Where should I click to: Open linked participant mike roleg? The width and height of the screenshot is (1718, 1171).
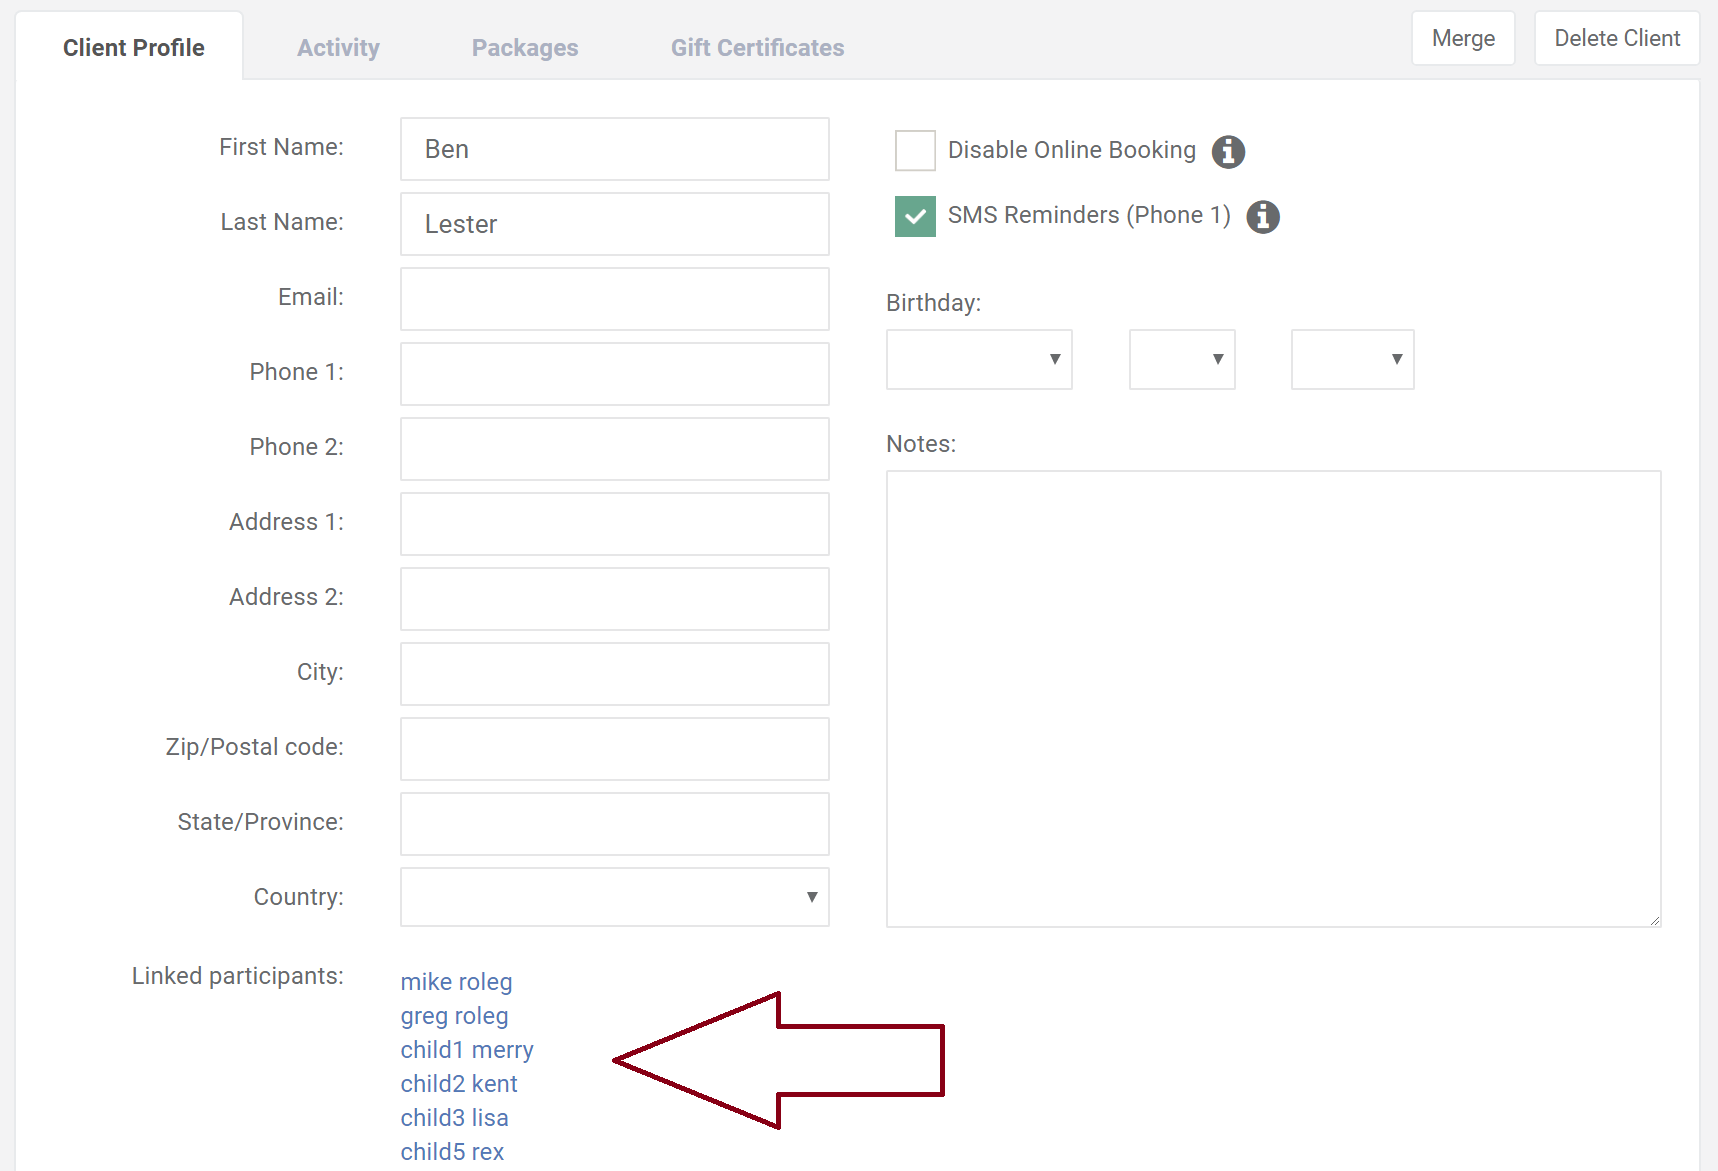point(456,982)
